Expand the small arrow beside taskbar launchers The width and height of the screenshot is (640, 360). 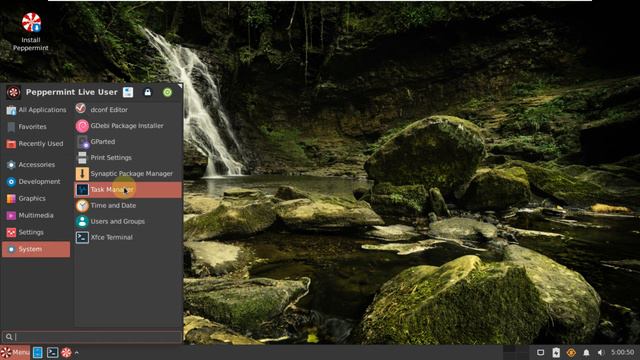77,352
